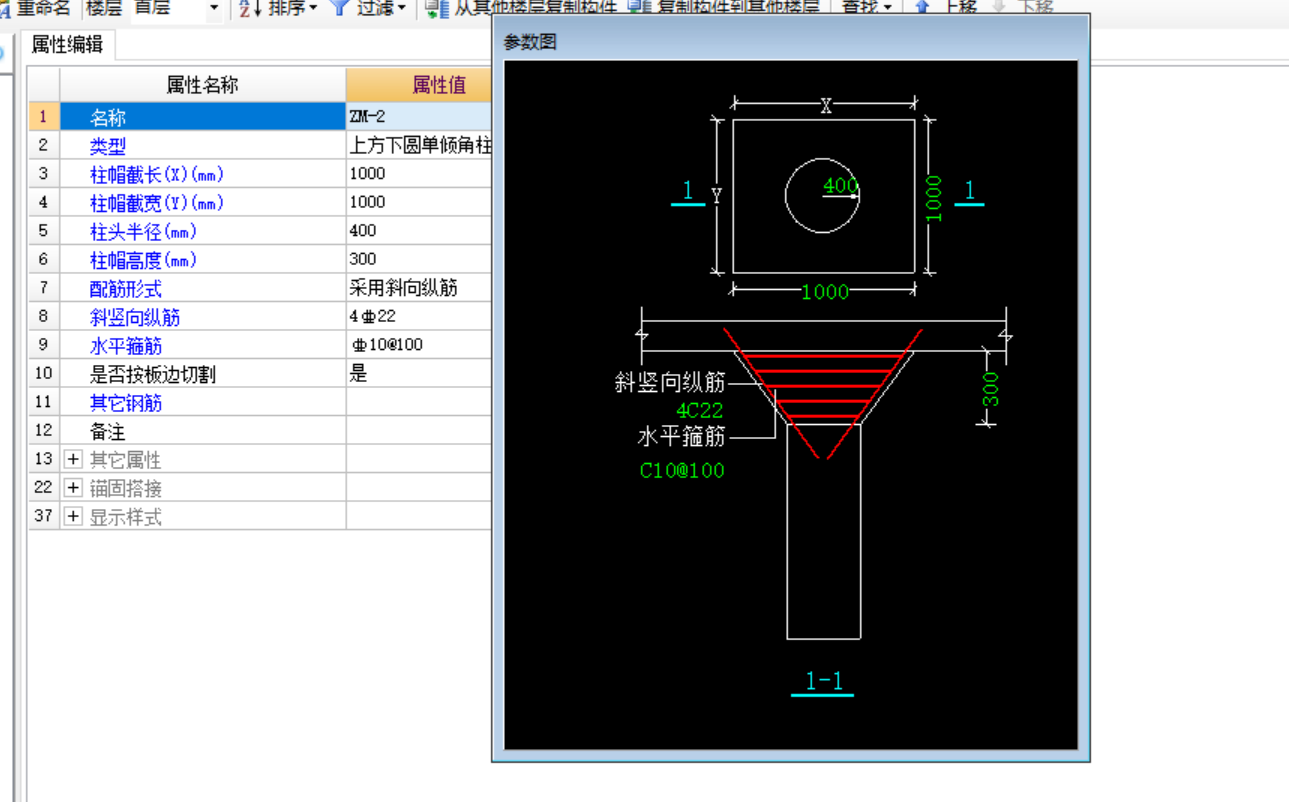This screenshot has height=802, width=1289.
Task: Click the 上方下圆单倾角柱 type value
Action: [420, 146]
